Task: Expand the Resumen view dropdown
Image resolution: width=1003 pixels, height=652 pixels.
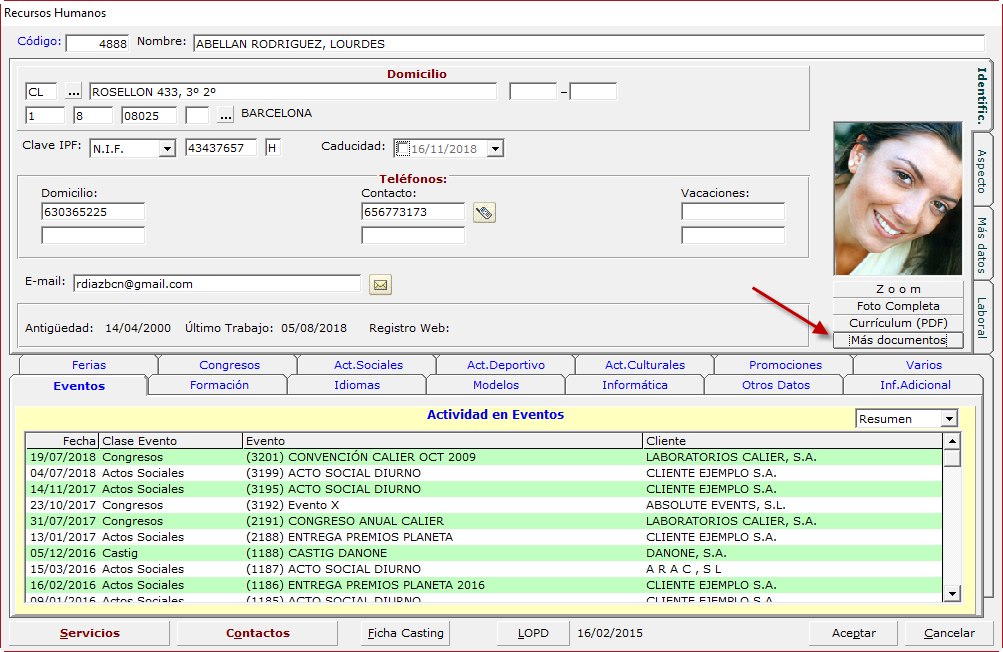Action: point(949,418)
